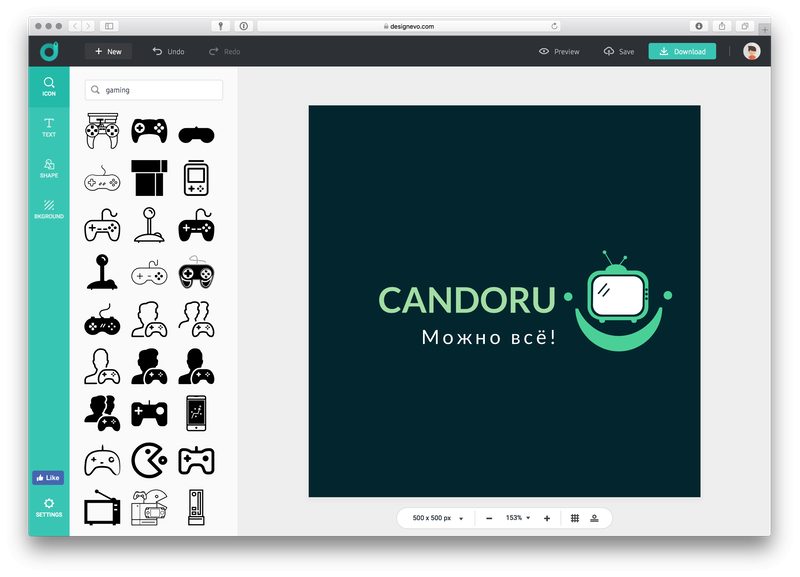The image size is (800, 577).
Task: Toggle the canvas grid display
Action: pos(575,518)
